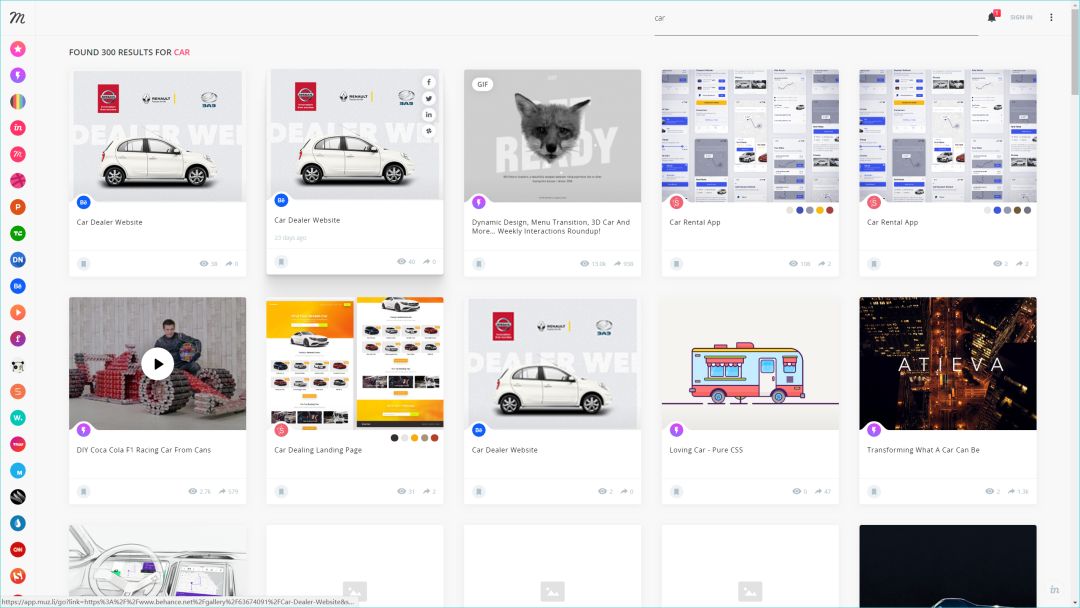
Task: Share hovered Car Dealer card on Facebook
Action: tap(429, 82)
